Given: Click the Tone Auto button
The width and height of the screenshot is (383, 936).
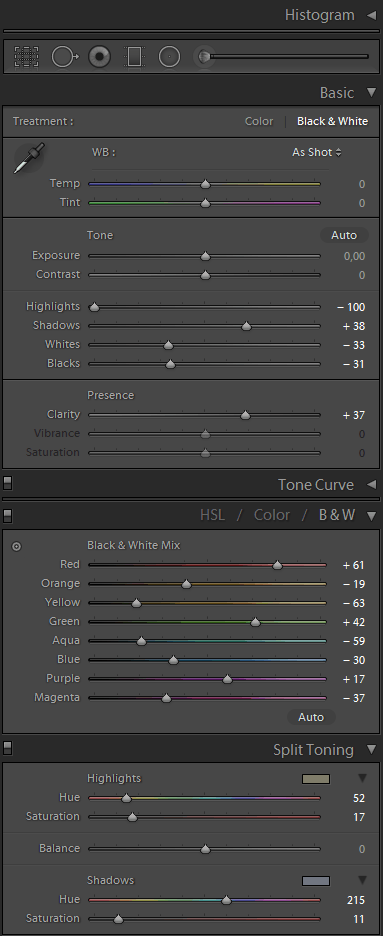Looking at the screenshot, I should (344, 235).
